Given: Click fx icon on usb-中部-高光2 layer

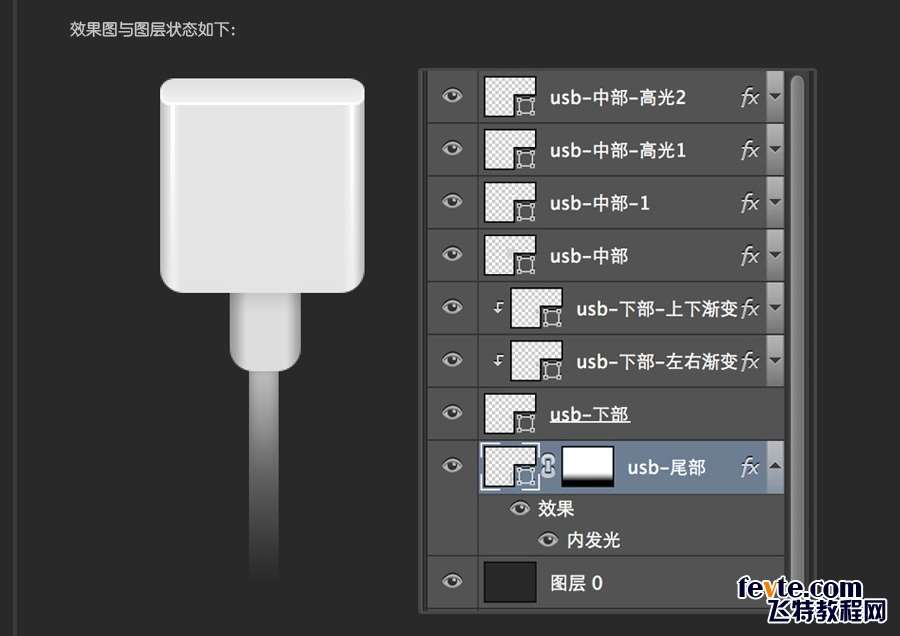Looking at the screenshot, I should [x=750, y=97].
